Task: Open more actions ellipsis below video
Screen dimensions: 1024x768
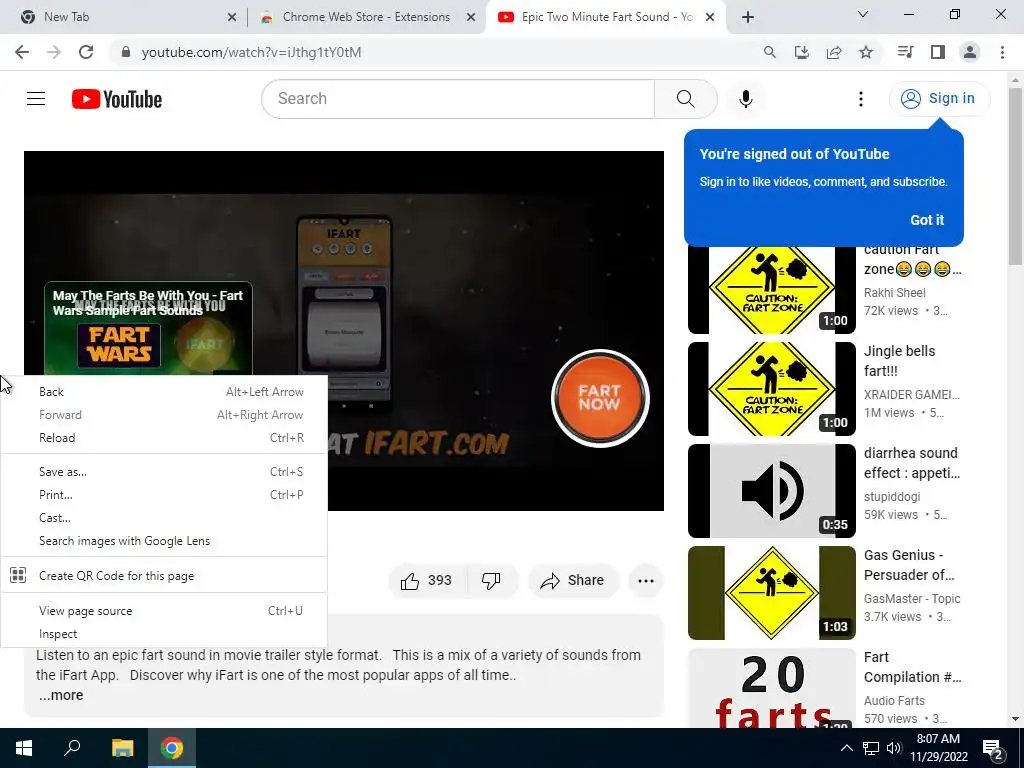Action: (x=646, y=580)
